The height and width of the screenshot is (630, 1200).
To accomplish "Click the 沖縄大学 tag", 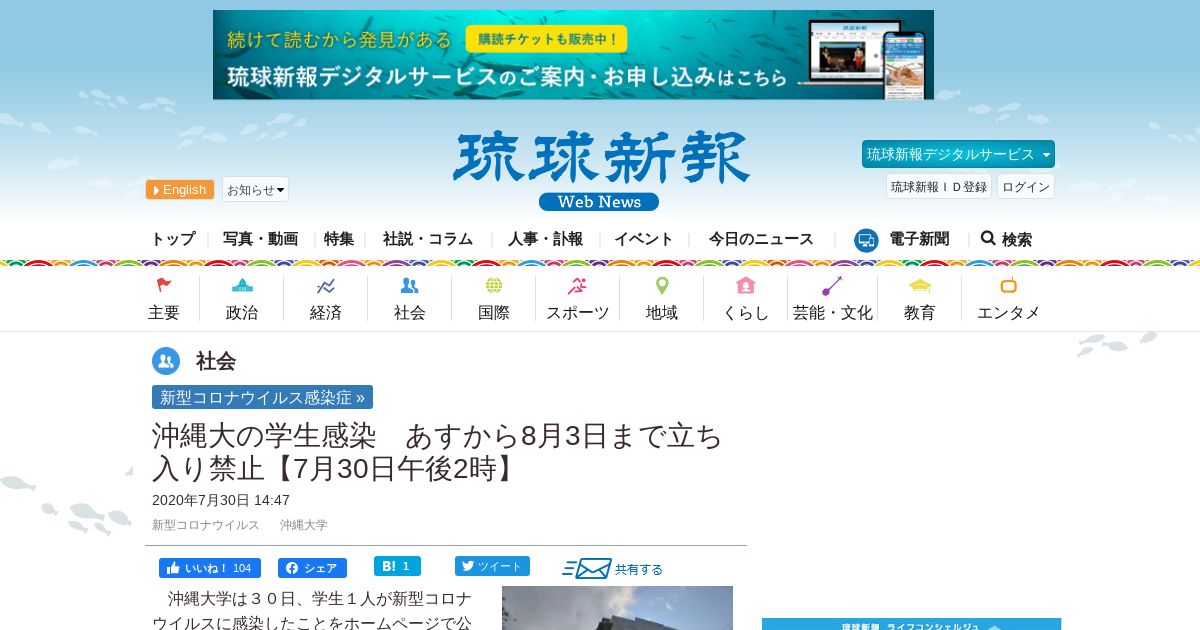I will pyautogui.click(x=304, y=525).
